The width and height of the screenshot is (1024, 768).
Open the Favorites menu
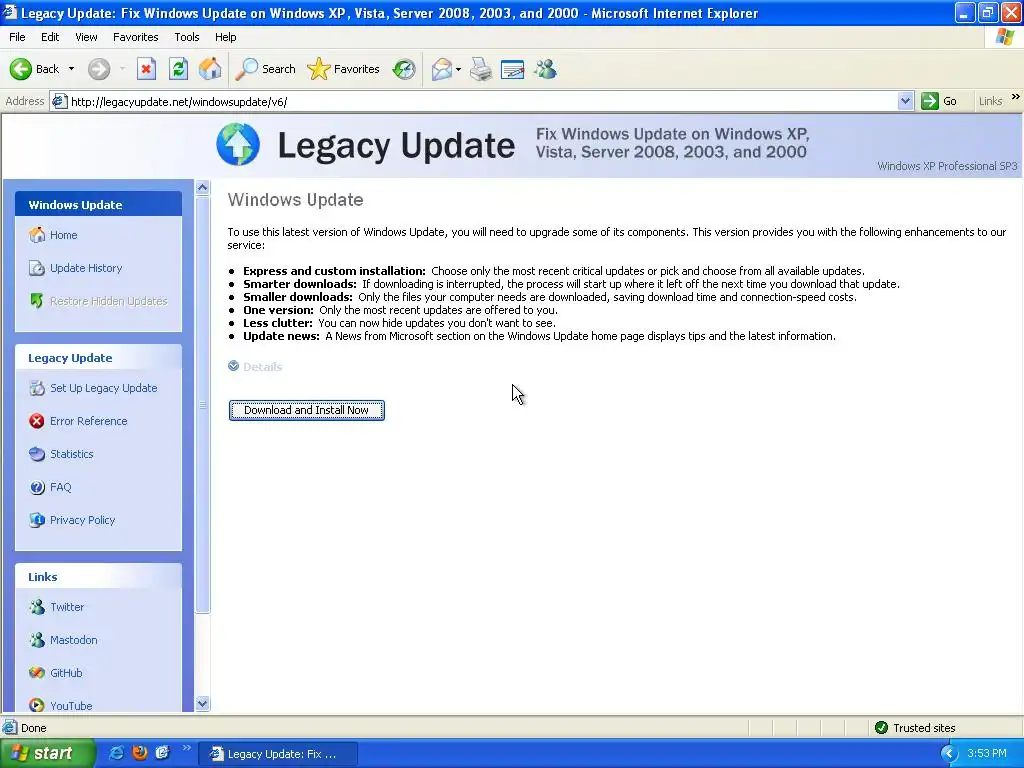(135, 37)
